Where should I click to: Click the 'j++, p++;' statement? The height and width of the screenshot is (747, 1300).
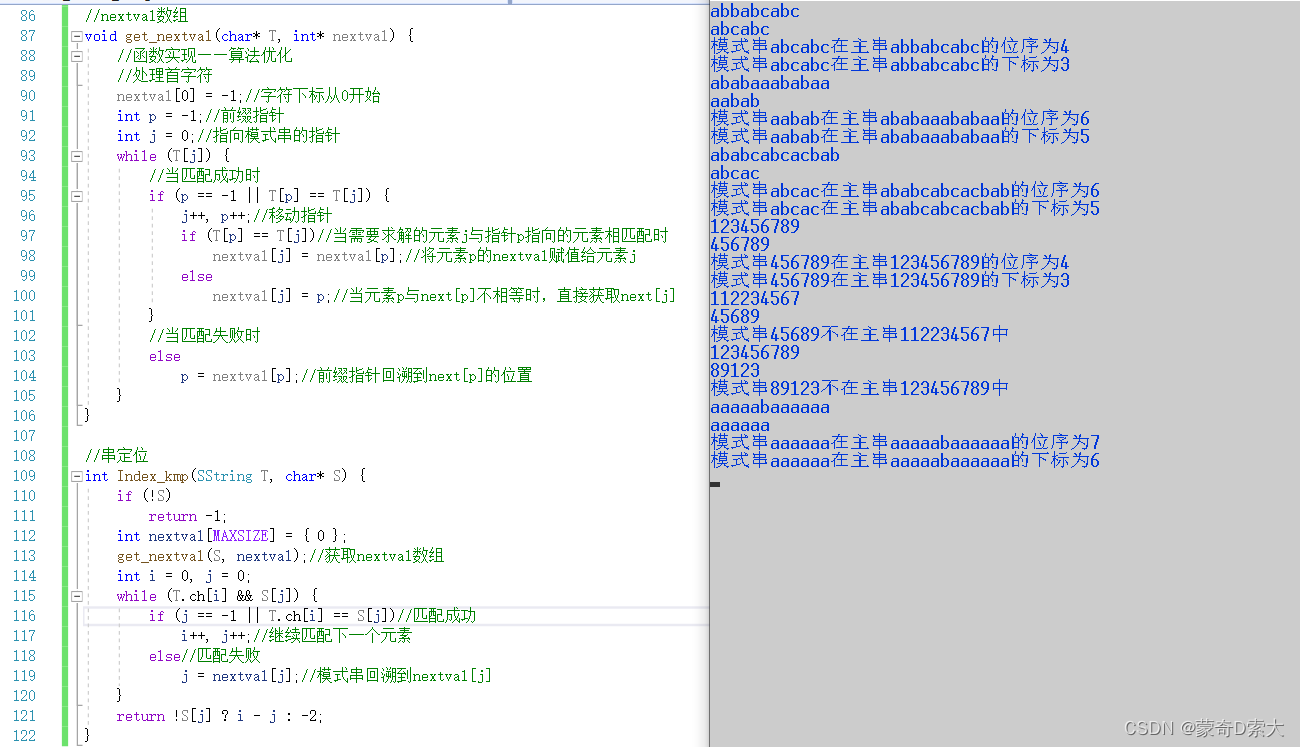(x=217, y=216)
